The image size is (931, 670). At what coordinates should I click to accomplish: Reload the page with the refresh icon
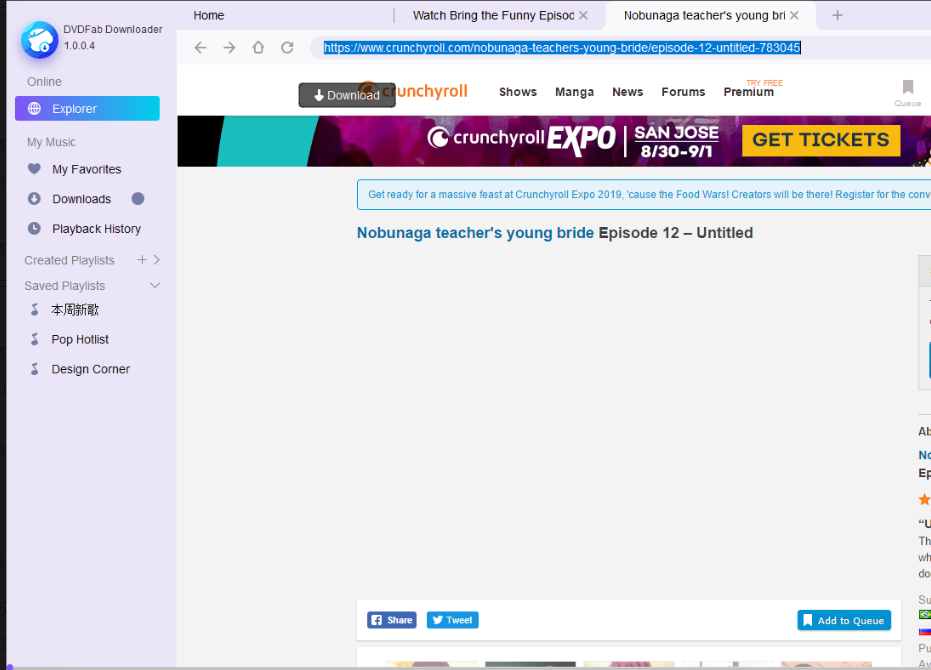tap(287, 48)
